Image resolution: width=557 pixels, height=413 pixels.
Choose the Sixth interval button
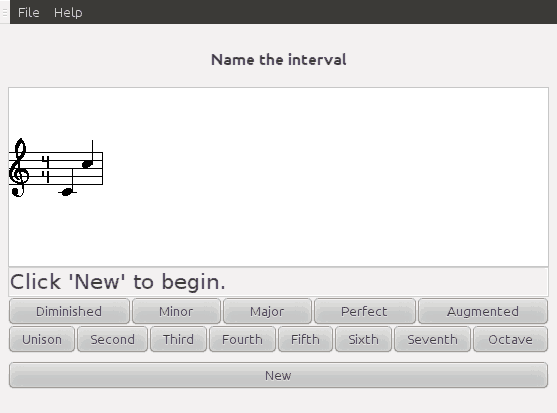click(x=363, y=339)
